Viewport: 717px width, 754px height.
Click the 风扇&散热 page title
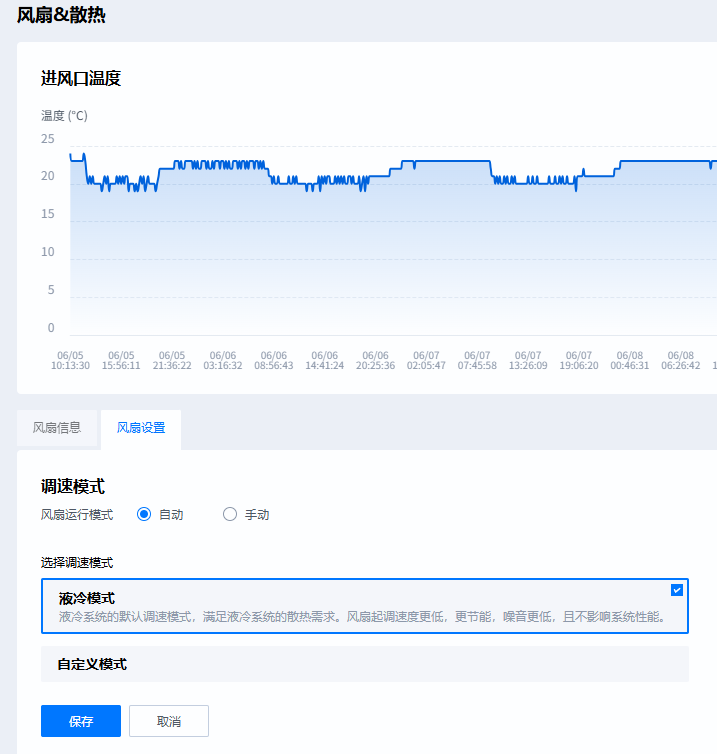coord(61,15)
